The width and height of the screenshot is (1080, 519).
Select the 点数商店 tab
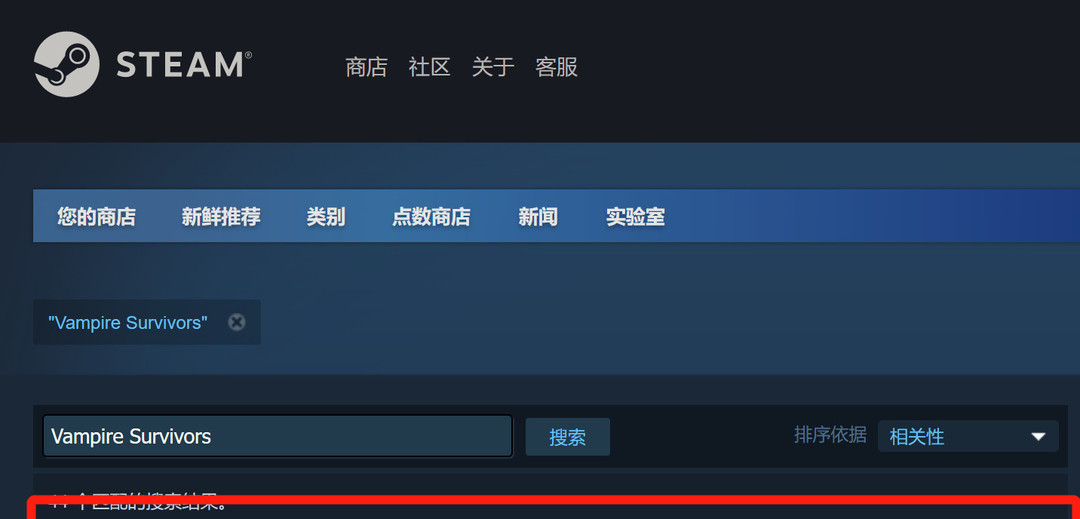click(x=431, y=217)
